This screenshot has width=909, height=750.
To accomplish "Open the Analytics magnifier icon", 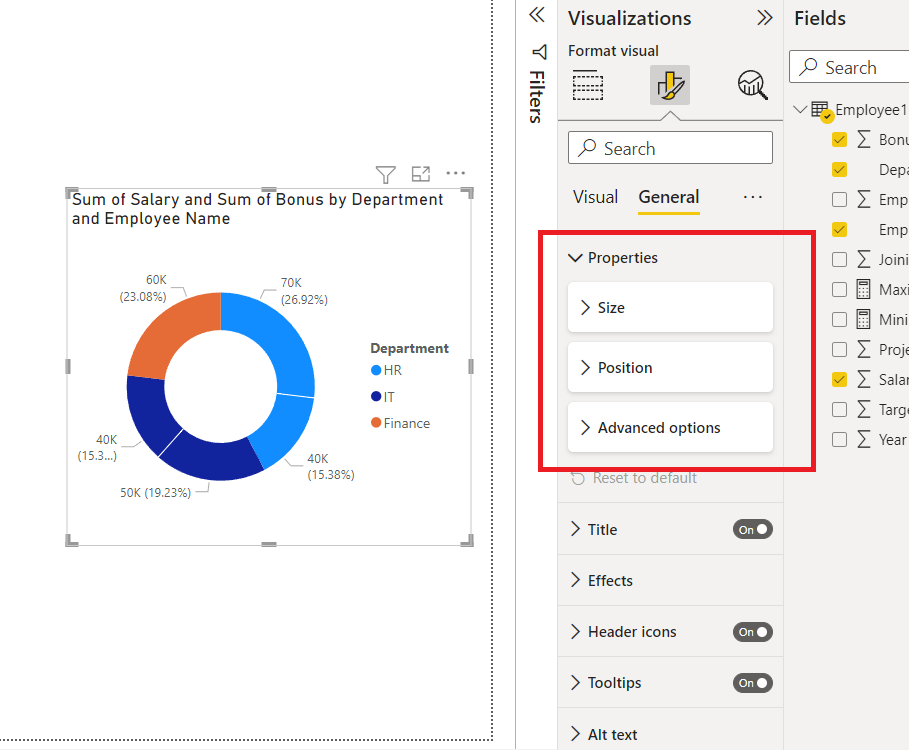I will point(752,85).
